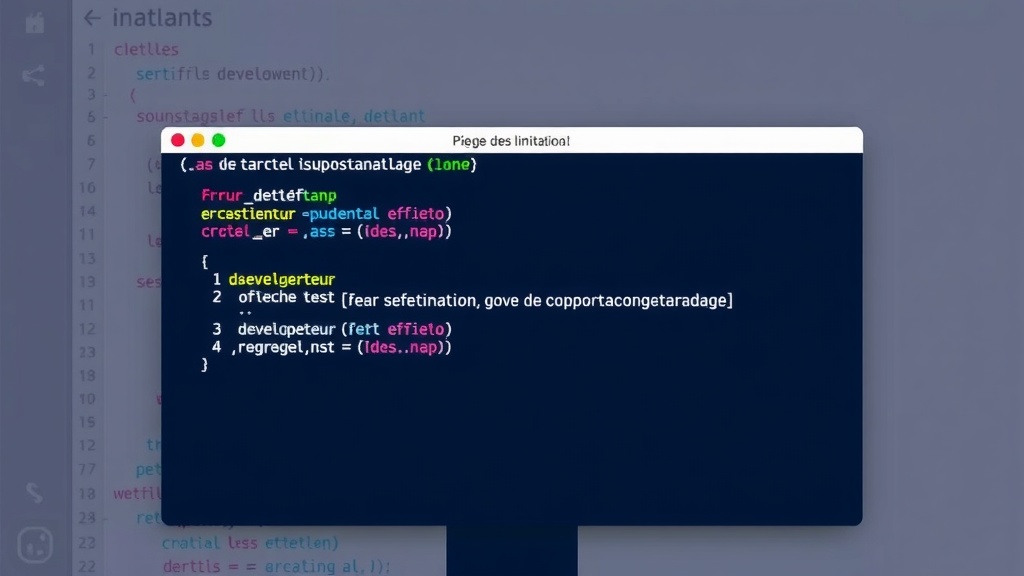Place cursor on sertiffls develowent line
This screenshot has height=576, width=1024.
click(x=232, y=73)
